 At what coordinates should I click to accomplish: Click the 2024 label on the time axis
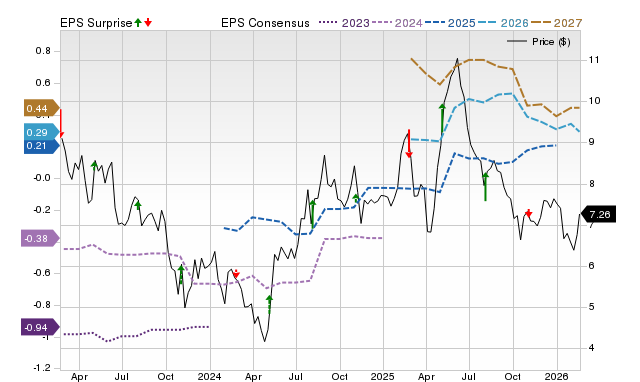209,376
